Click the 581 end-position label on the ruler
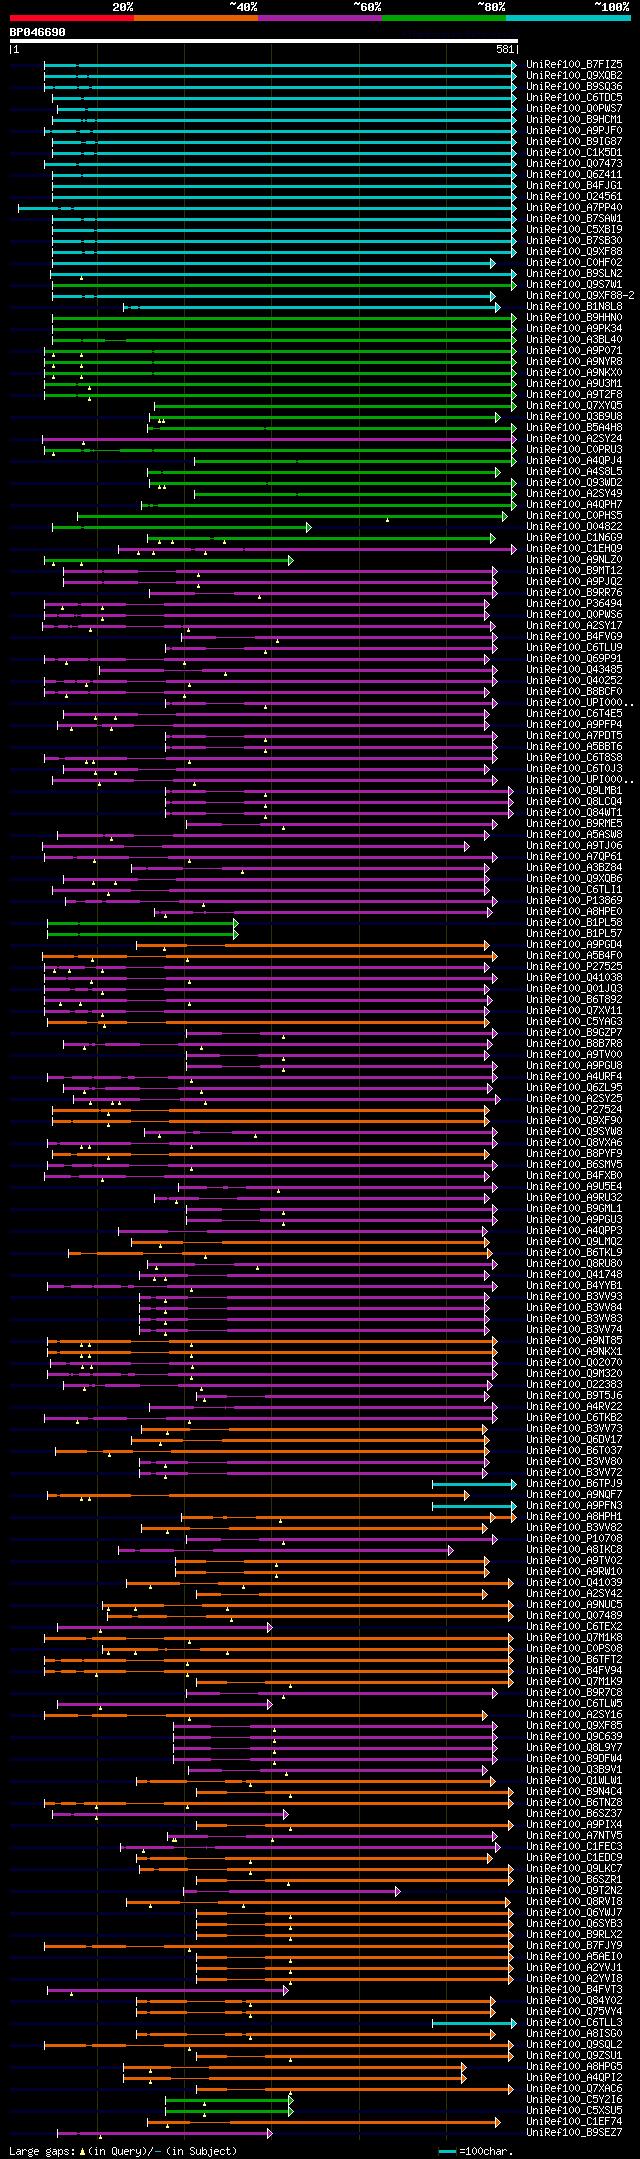 (505, 49)
